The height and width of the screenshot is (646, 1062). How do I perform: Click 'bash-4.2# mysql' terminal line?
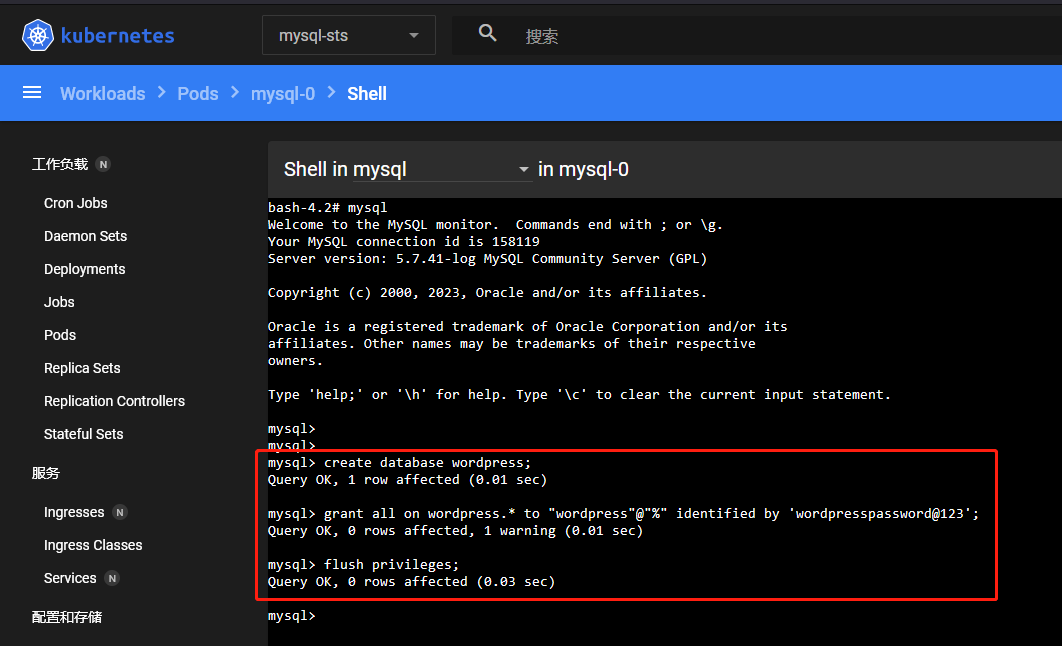[x=327, y=208]
